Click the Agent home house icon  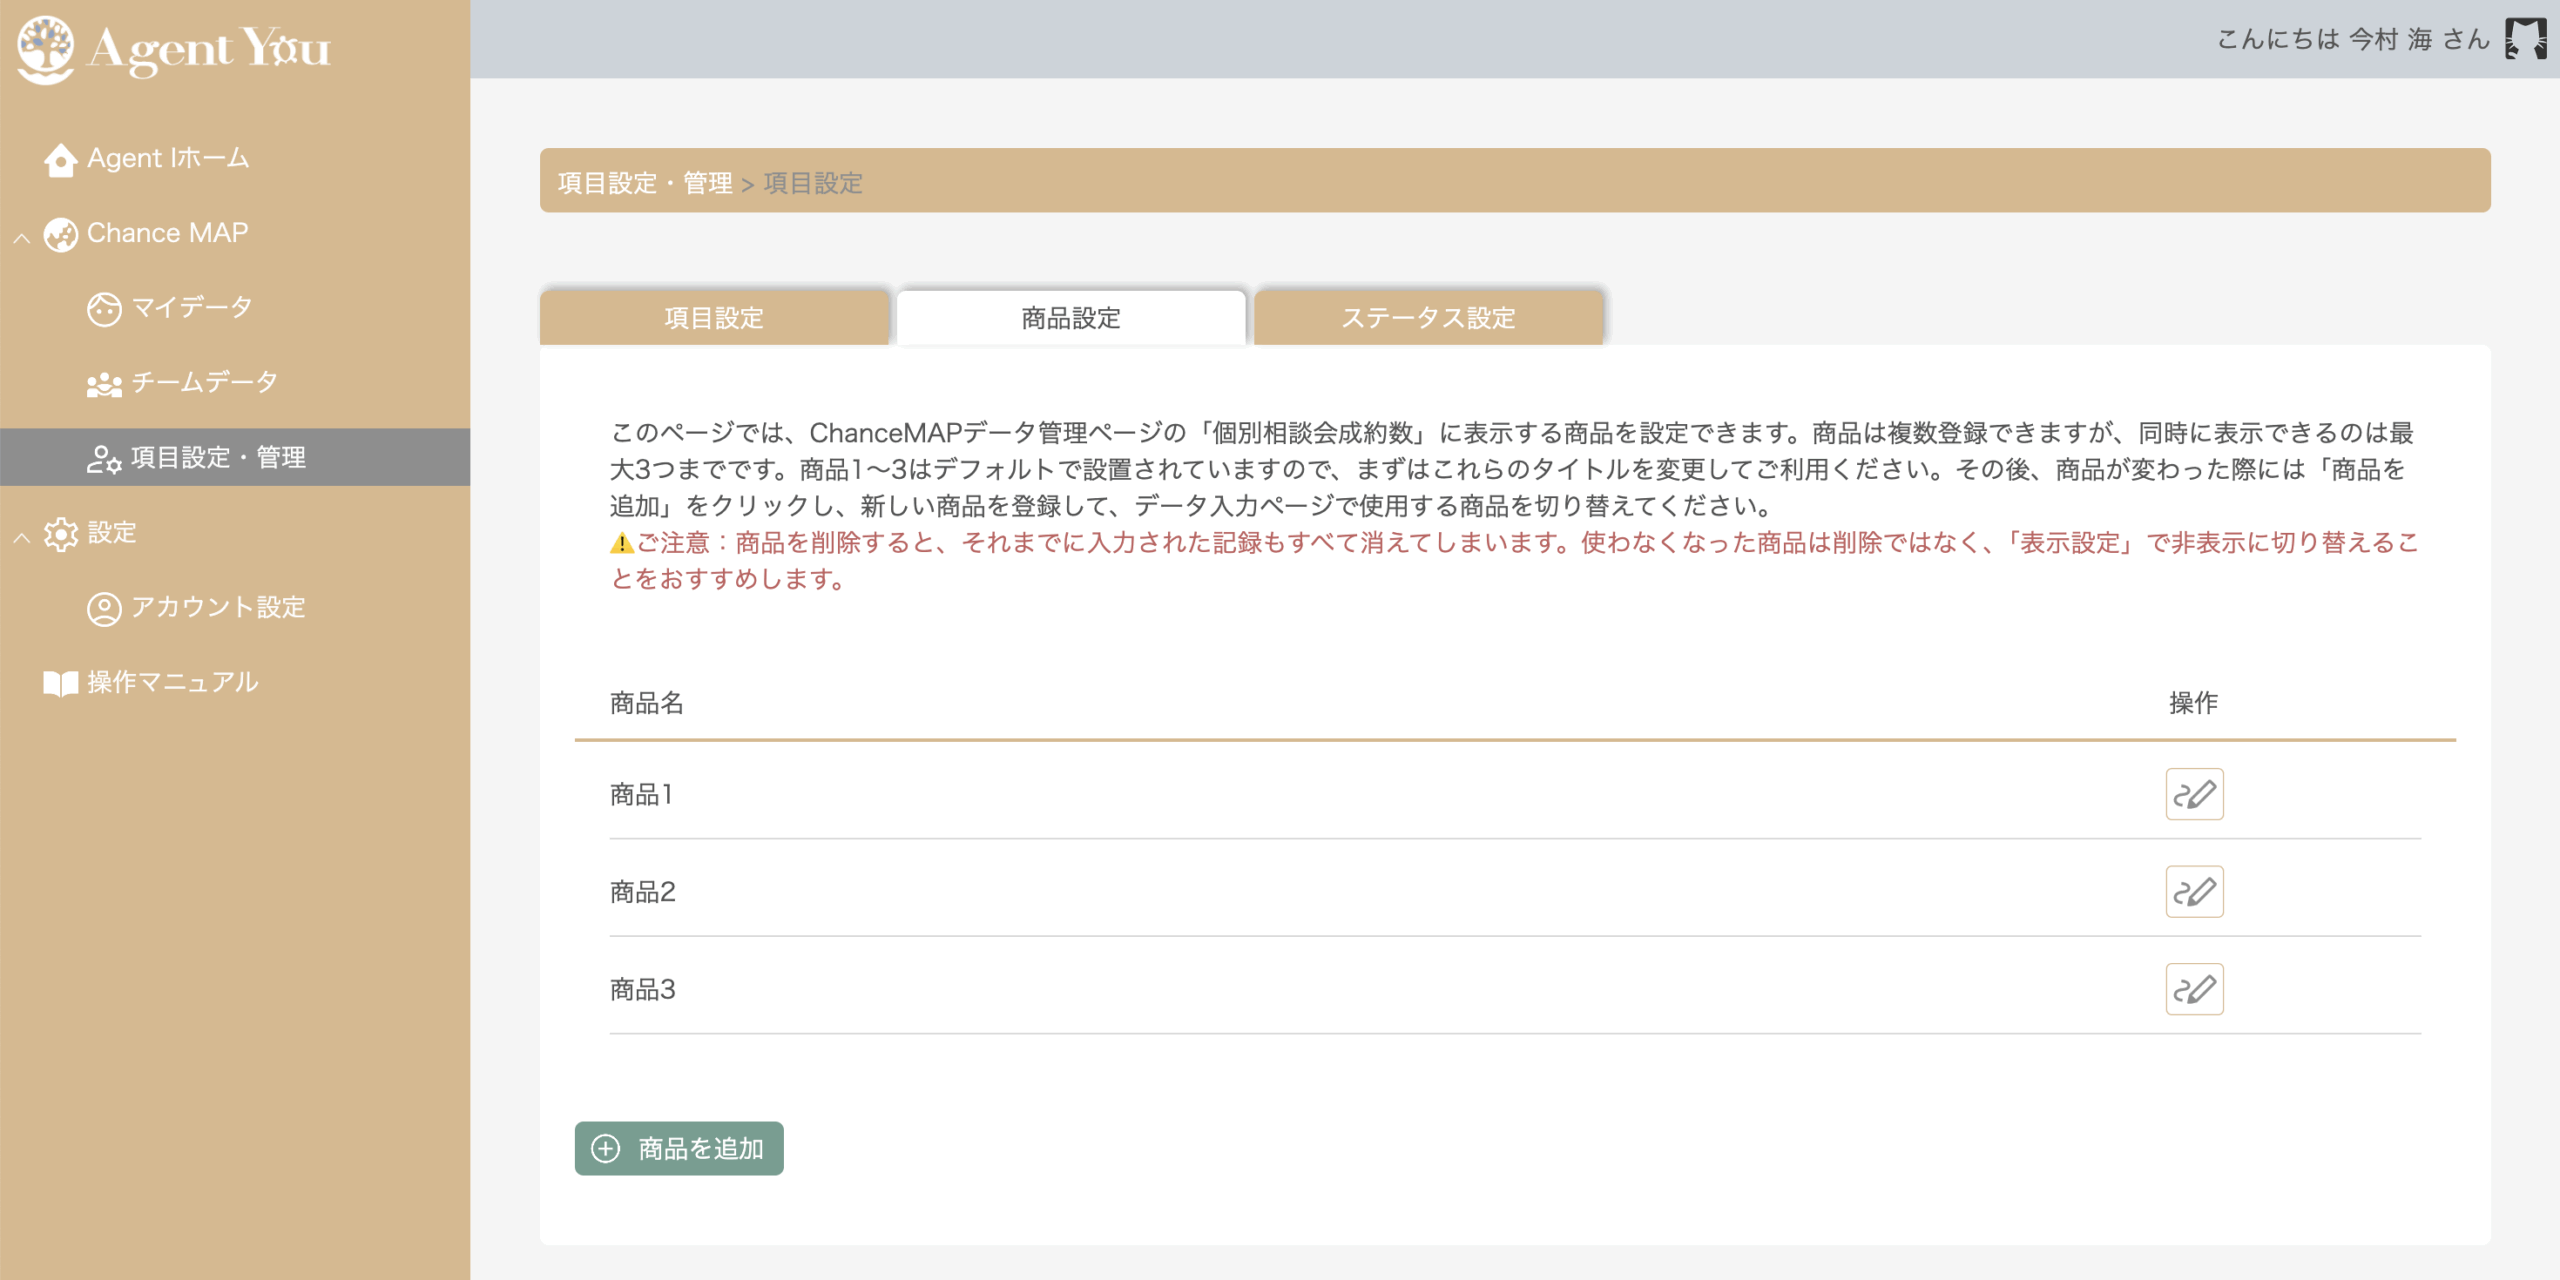tap(60, 159)
